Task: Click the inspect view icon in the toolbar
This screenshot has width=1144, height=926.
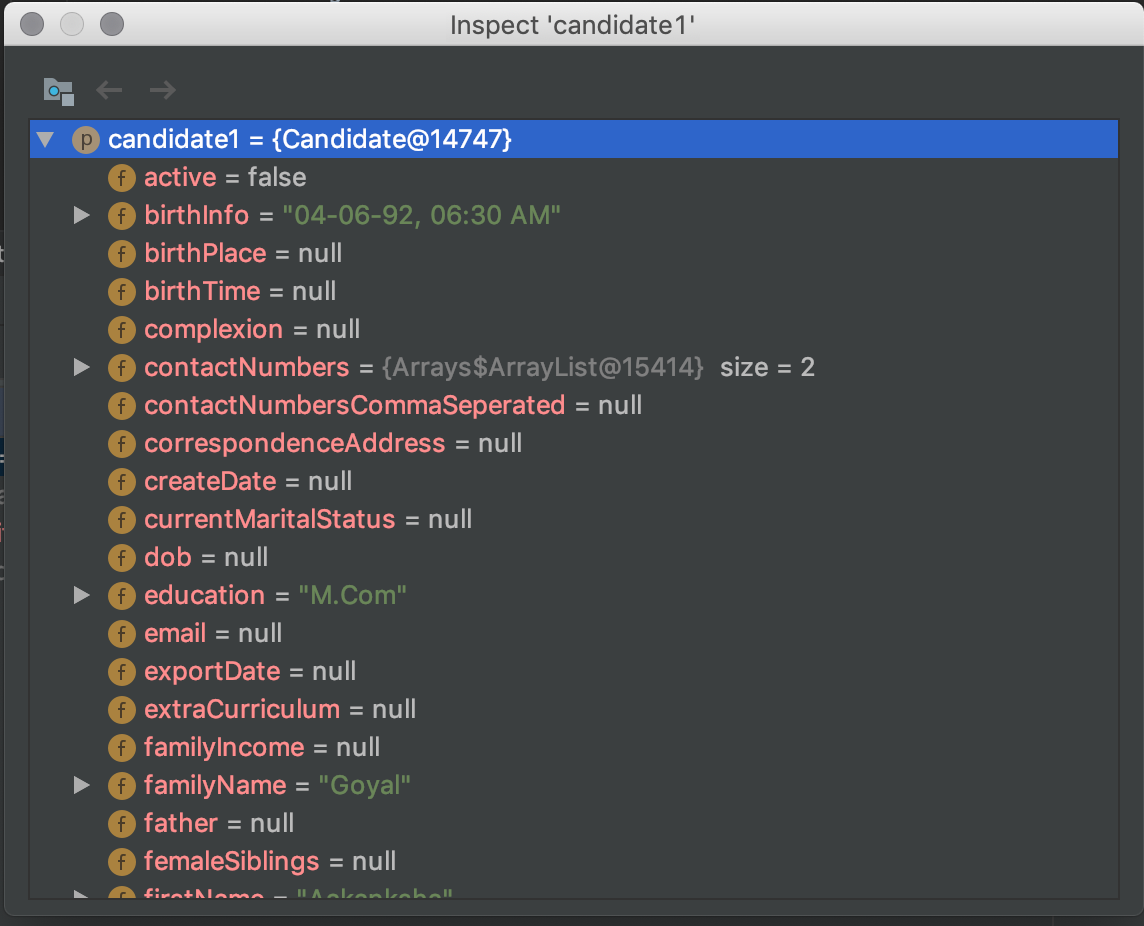Action: (x=57, y=90)
